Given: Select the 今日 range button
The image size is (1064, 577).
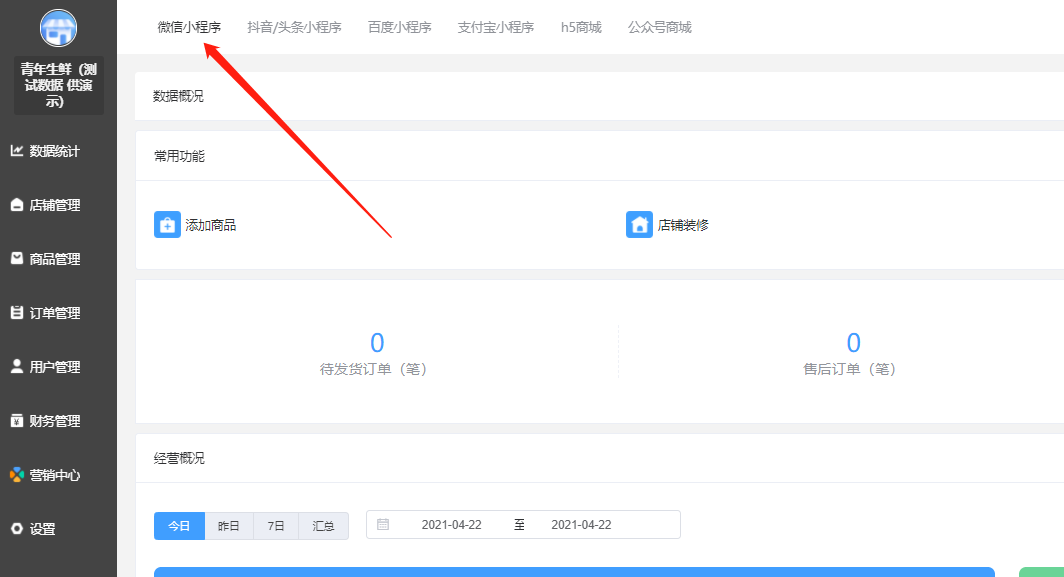Looking at the screenshot, I should tap(179, 526).
